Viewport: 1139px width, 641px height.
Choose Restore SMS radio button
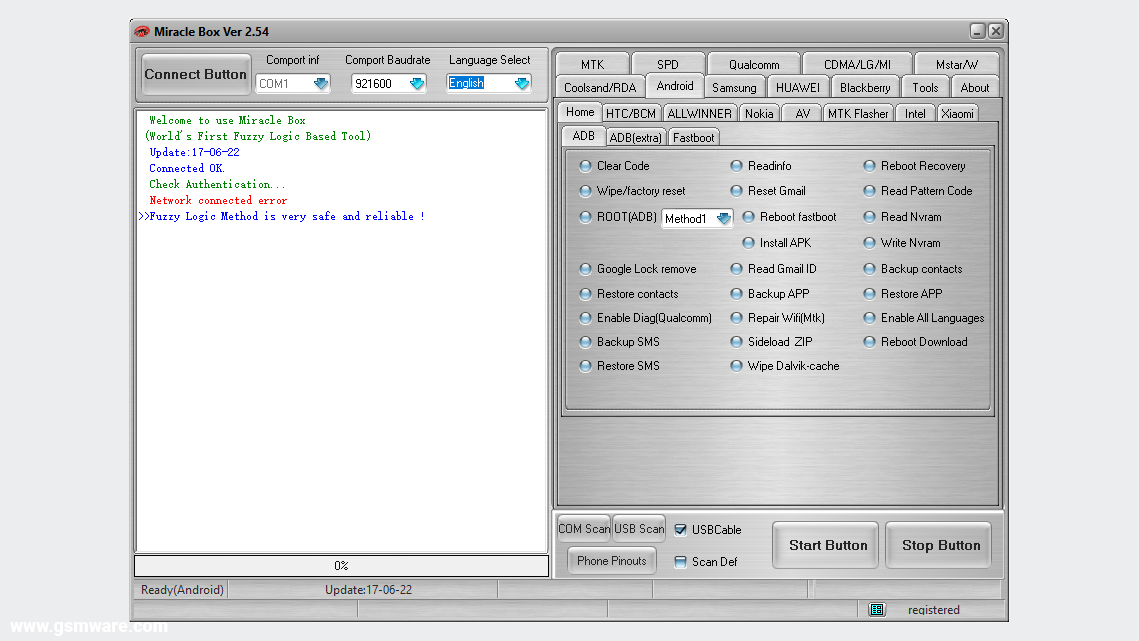click(585, 366)
